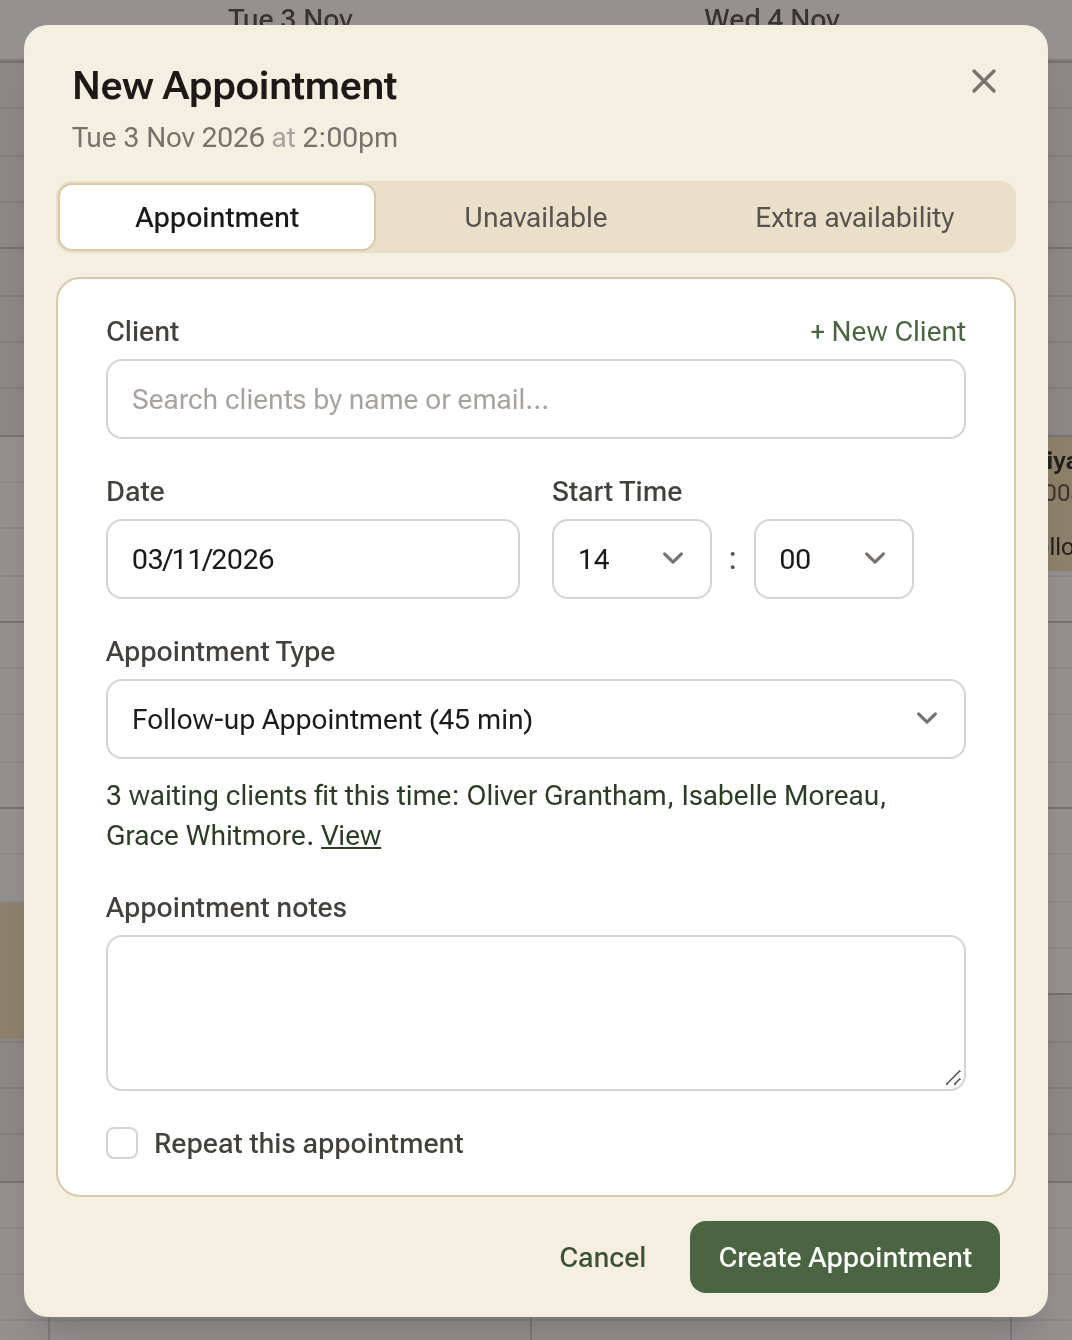Expand the Appointment Type dropdown
1072x1340 pixels.
tap(536, 719)
